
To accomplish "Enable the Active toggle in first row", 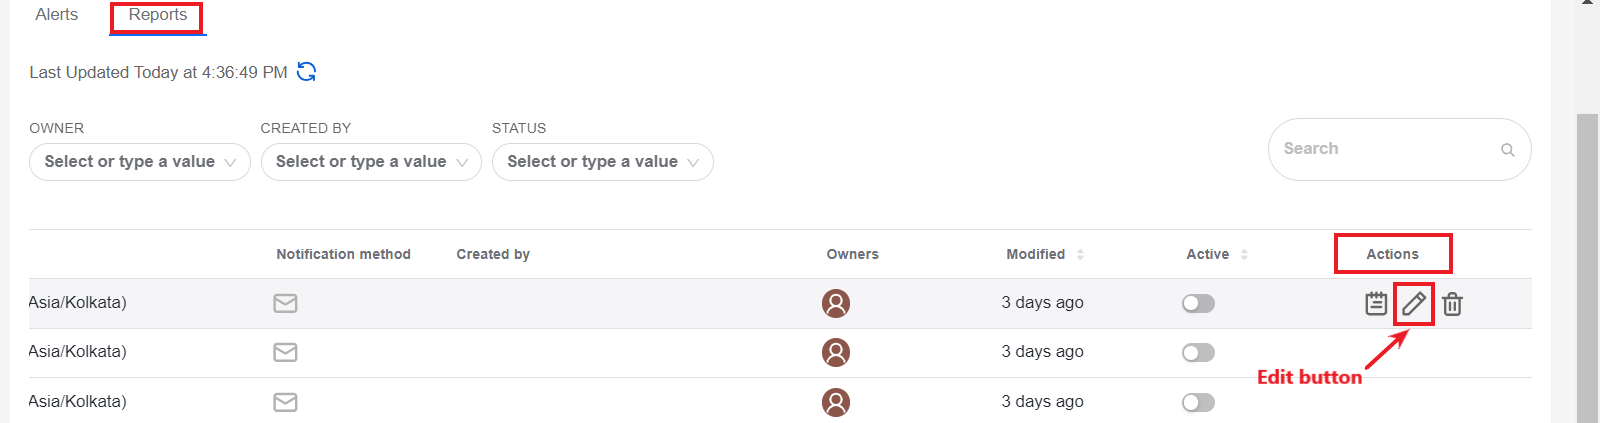I will pyautogui.click(x=1198, y=303).
